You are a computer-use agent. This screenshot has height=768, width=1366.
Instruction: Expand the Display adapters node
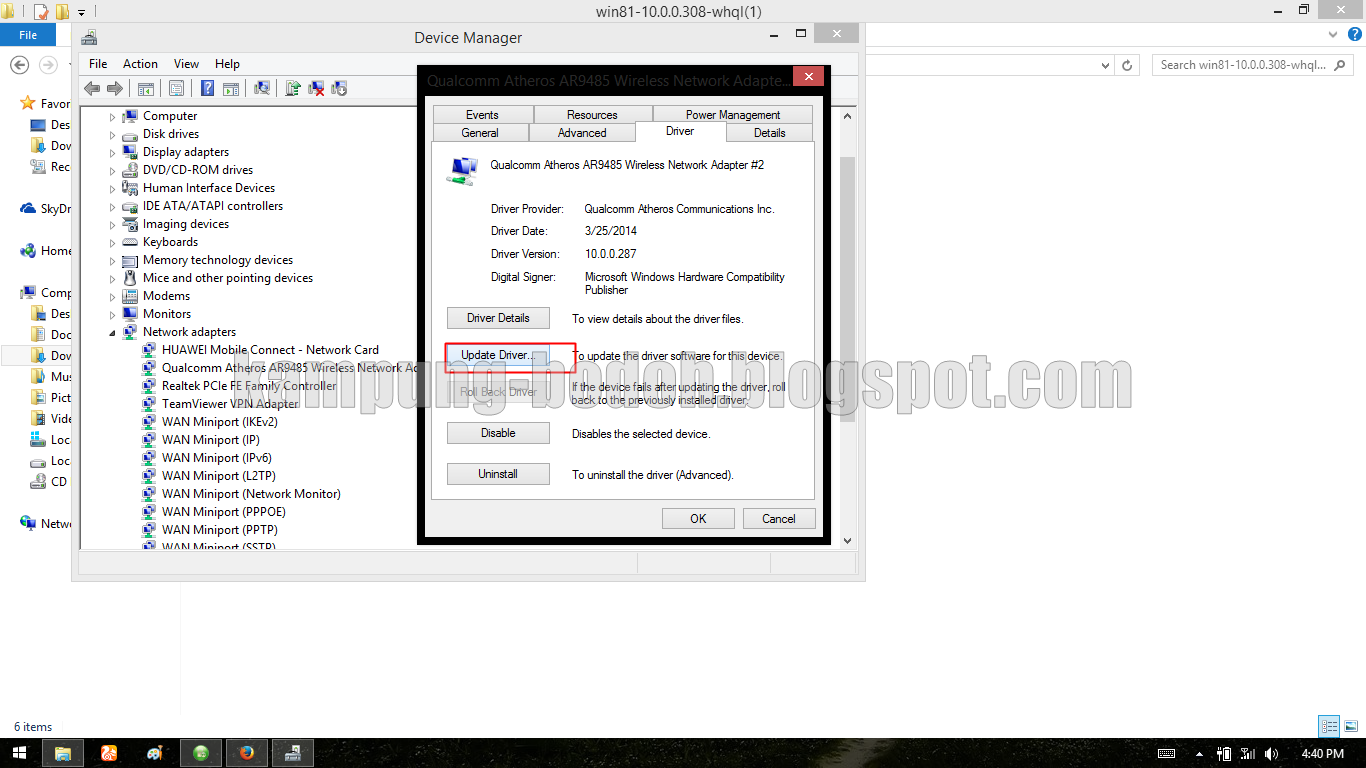tap(113, 153)
